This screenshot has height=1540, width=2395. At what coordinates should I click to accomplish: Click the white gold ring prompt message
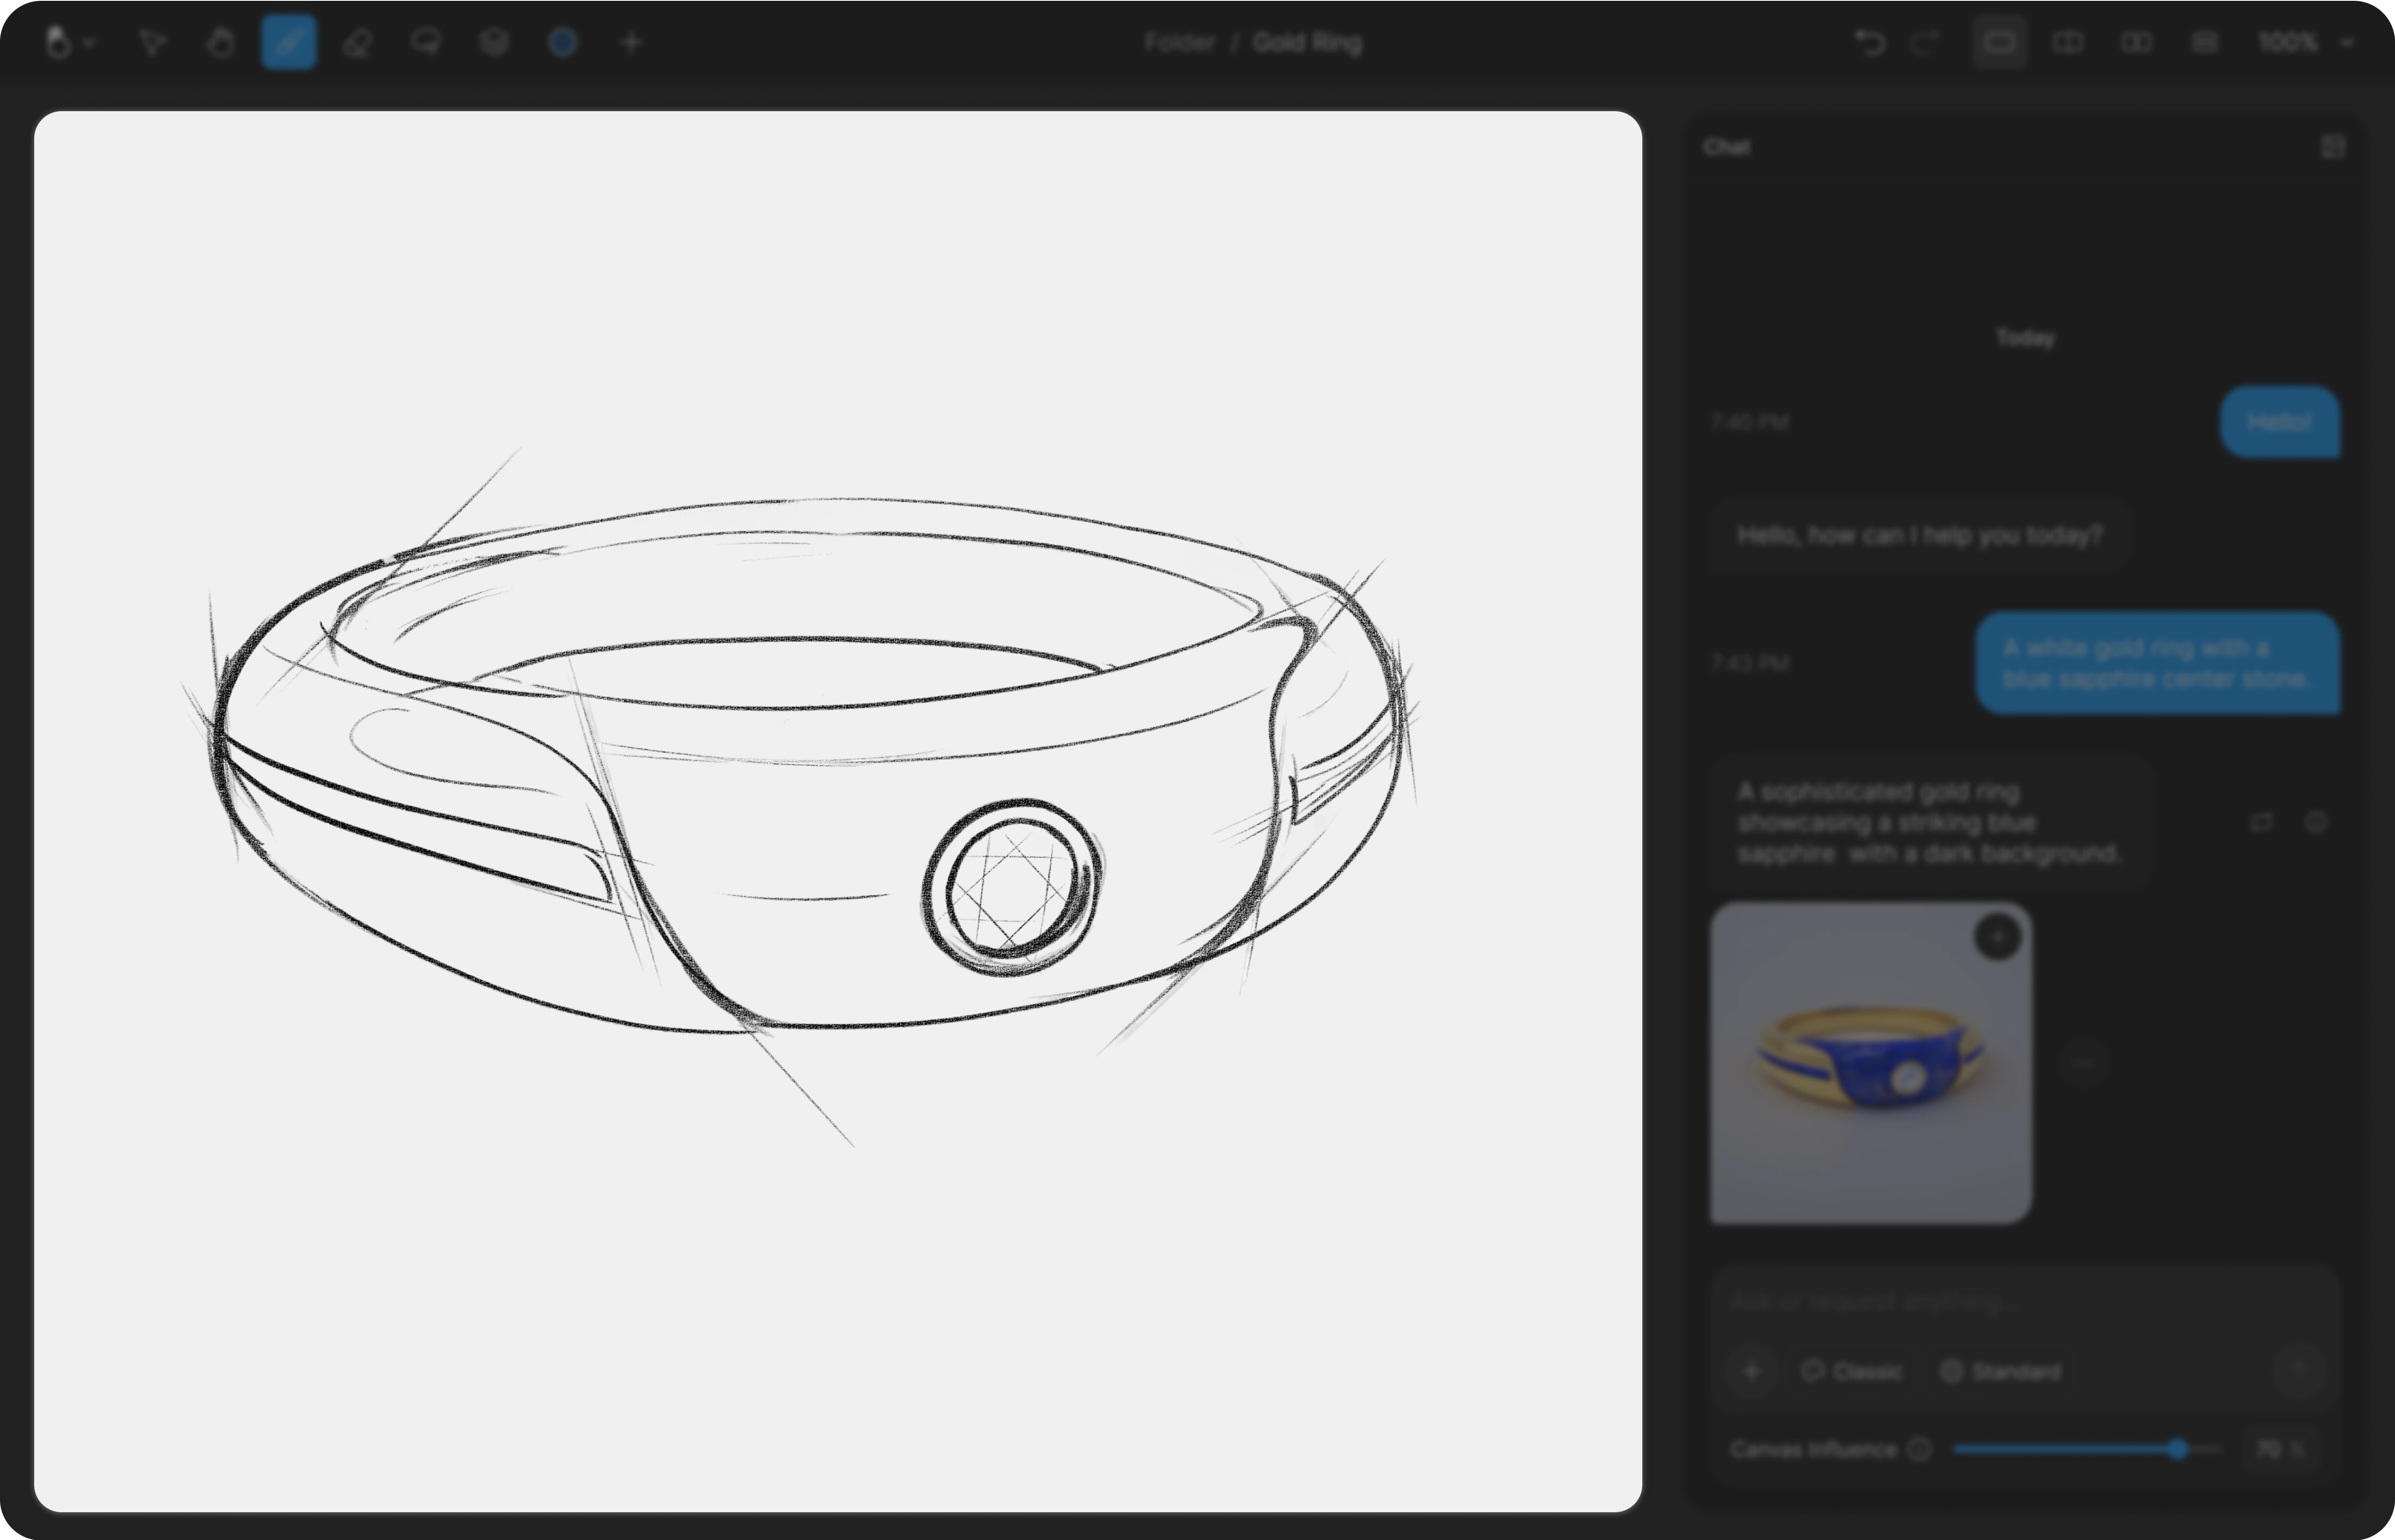2157,663
